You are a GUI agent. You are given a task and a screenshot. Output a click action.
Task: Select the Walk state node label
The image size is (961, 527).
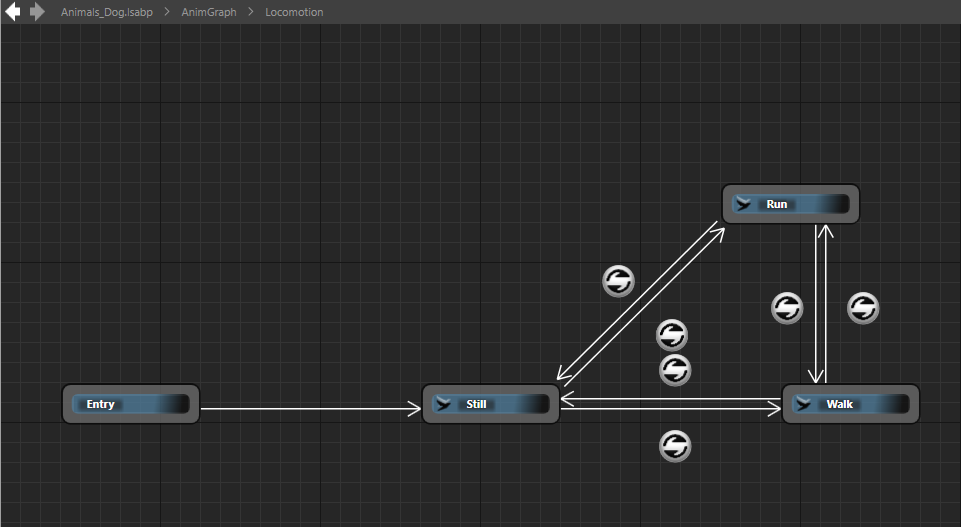(840, 404)
